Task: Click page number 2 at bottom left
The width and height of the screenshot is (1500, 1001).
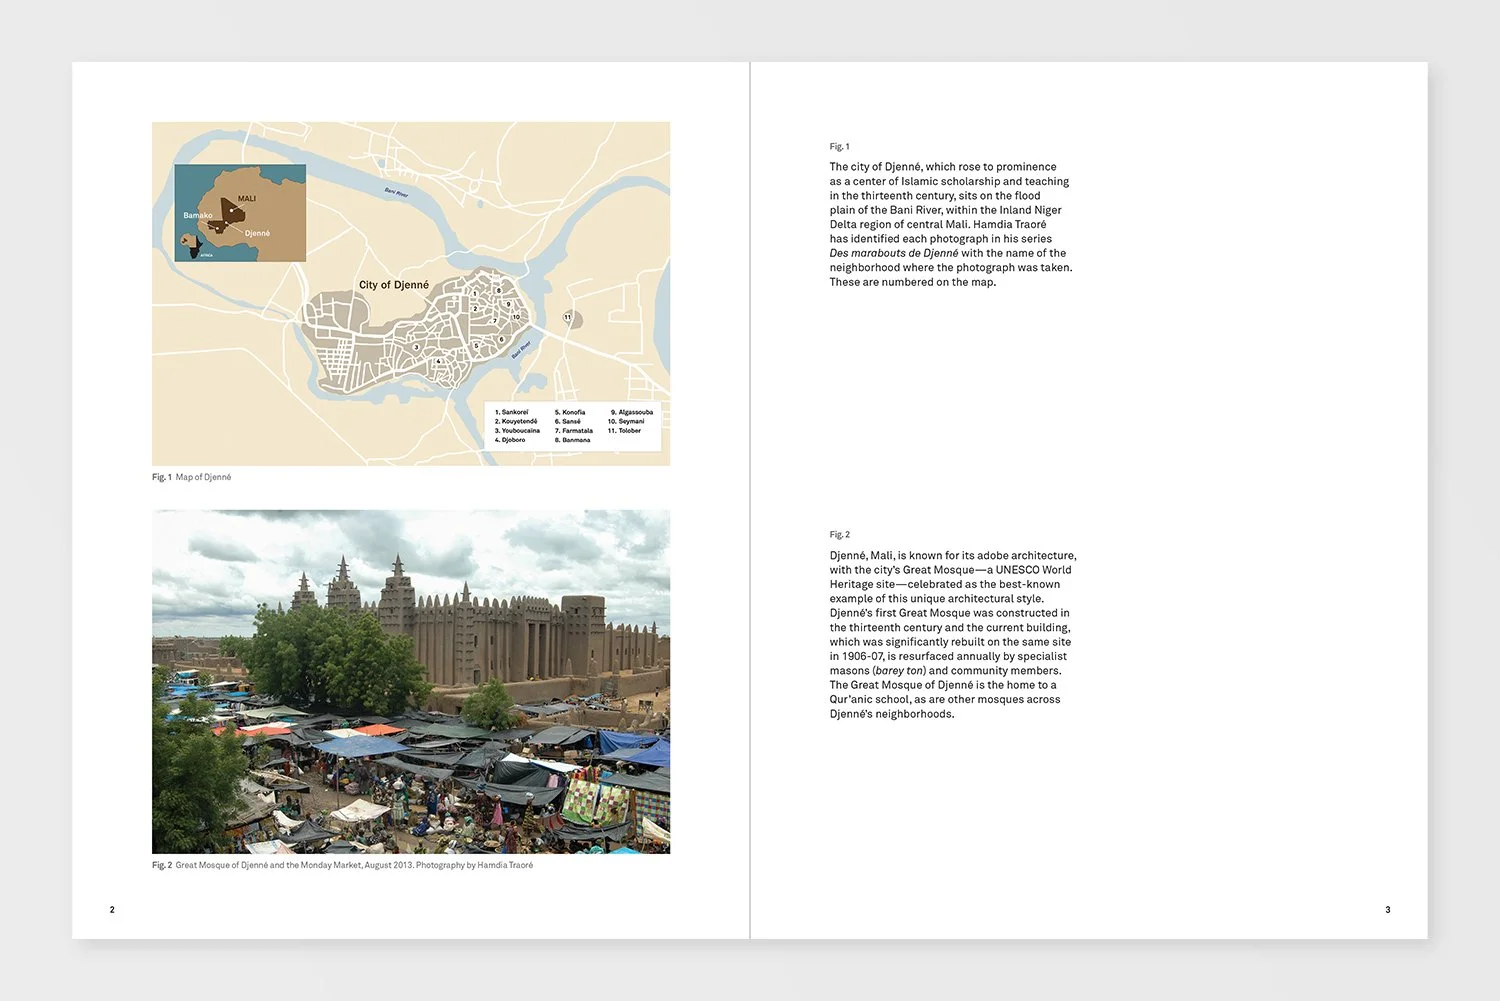Action: point(112,910)
